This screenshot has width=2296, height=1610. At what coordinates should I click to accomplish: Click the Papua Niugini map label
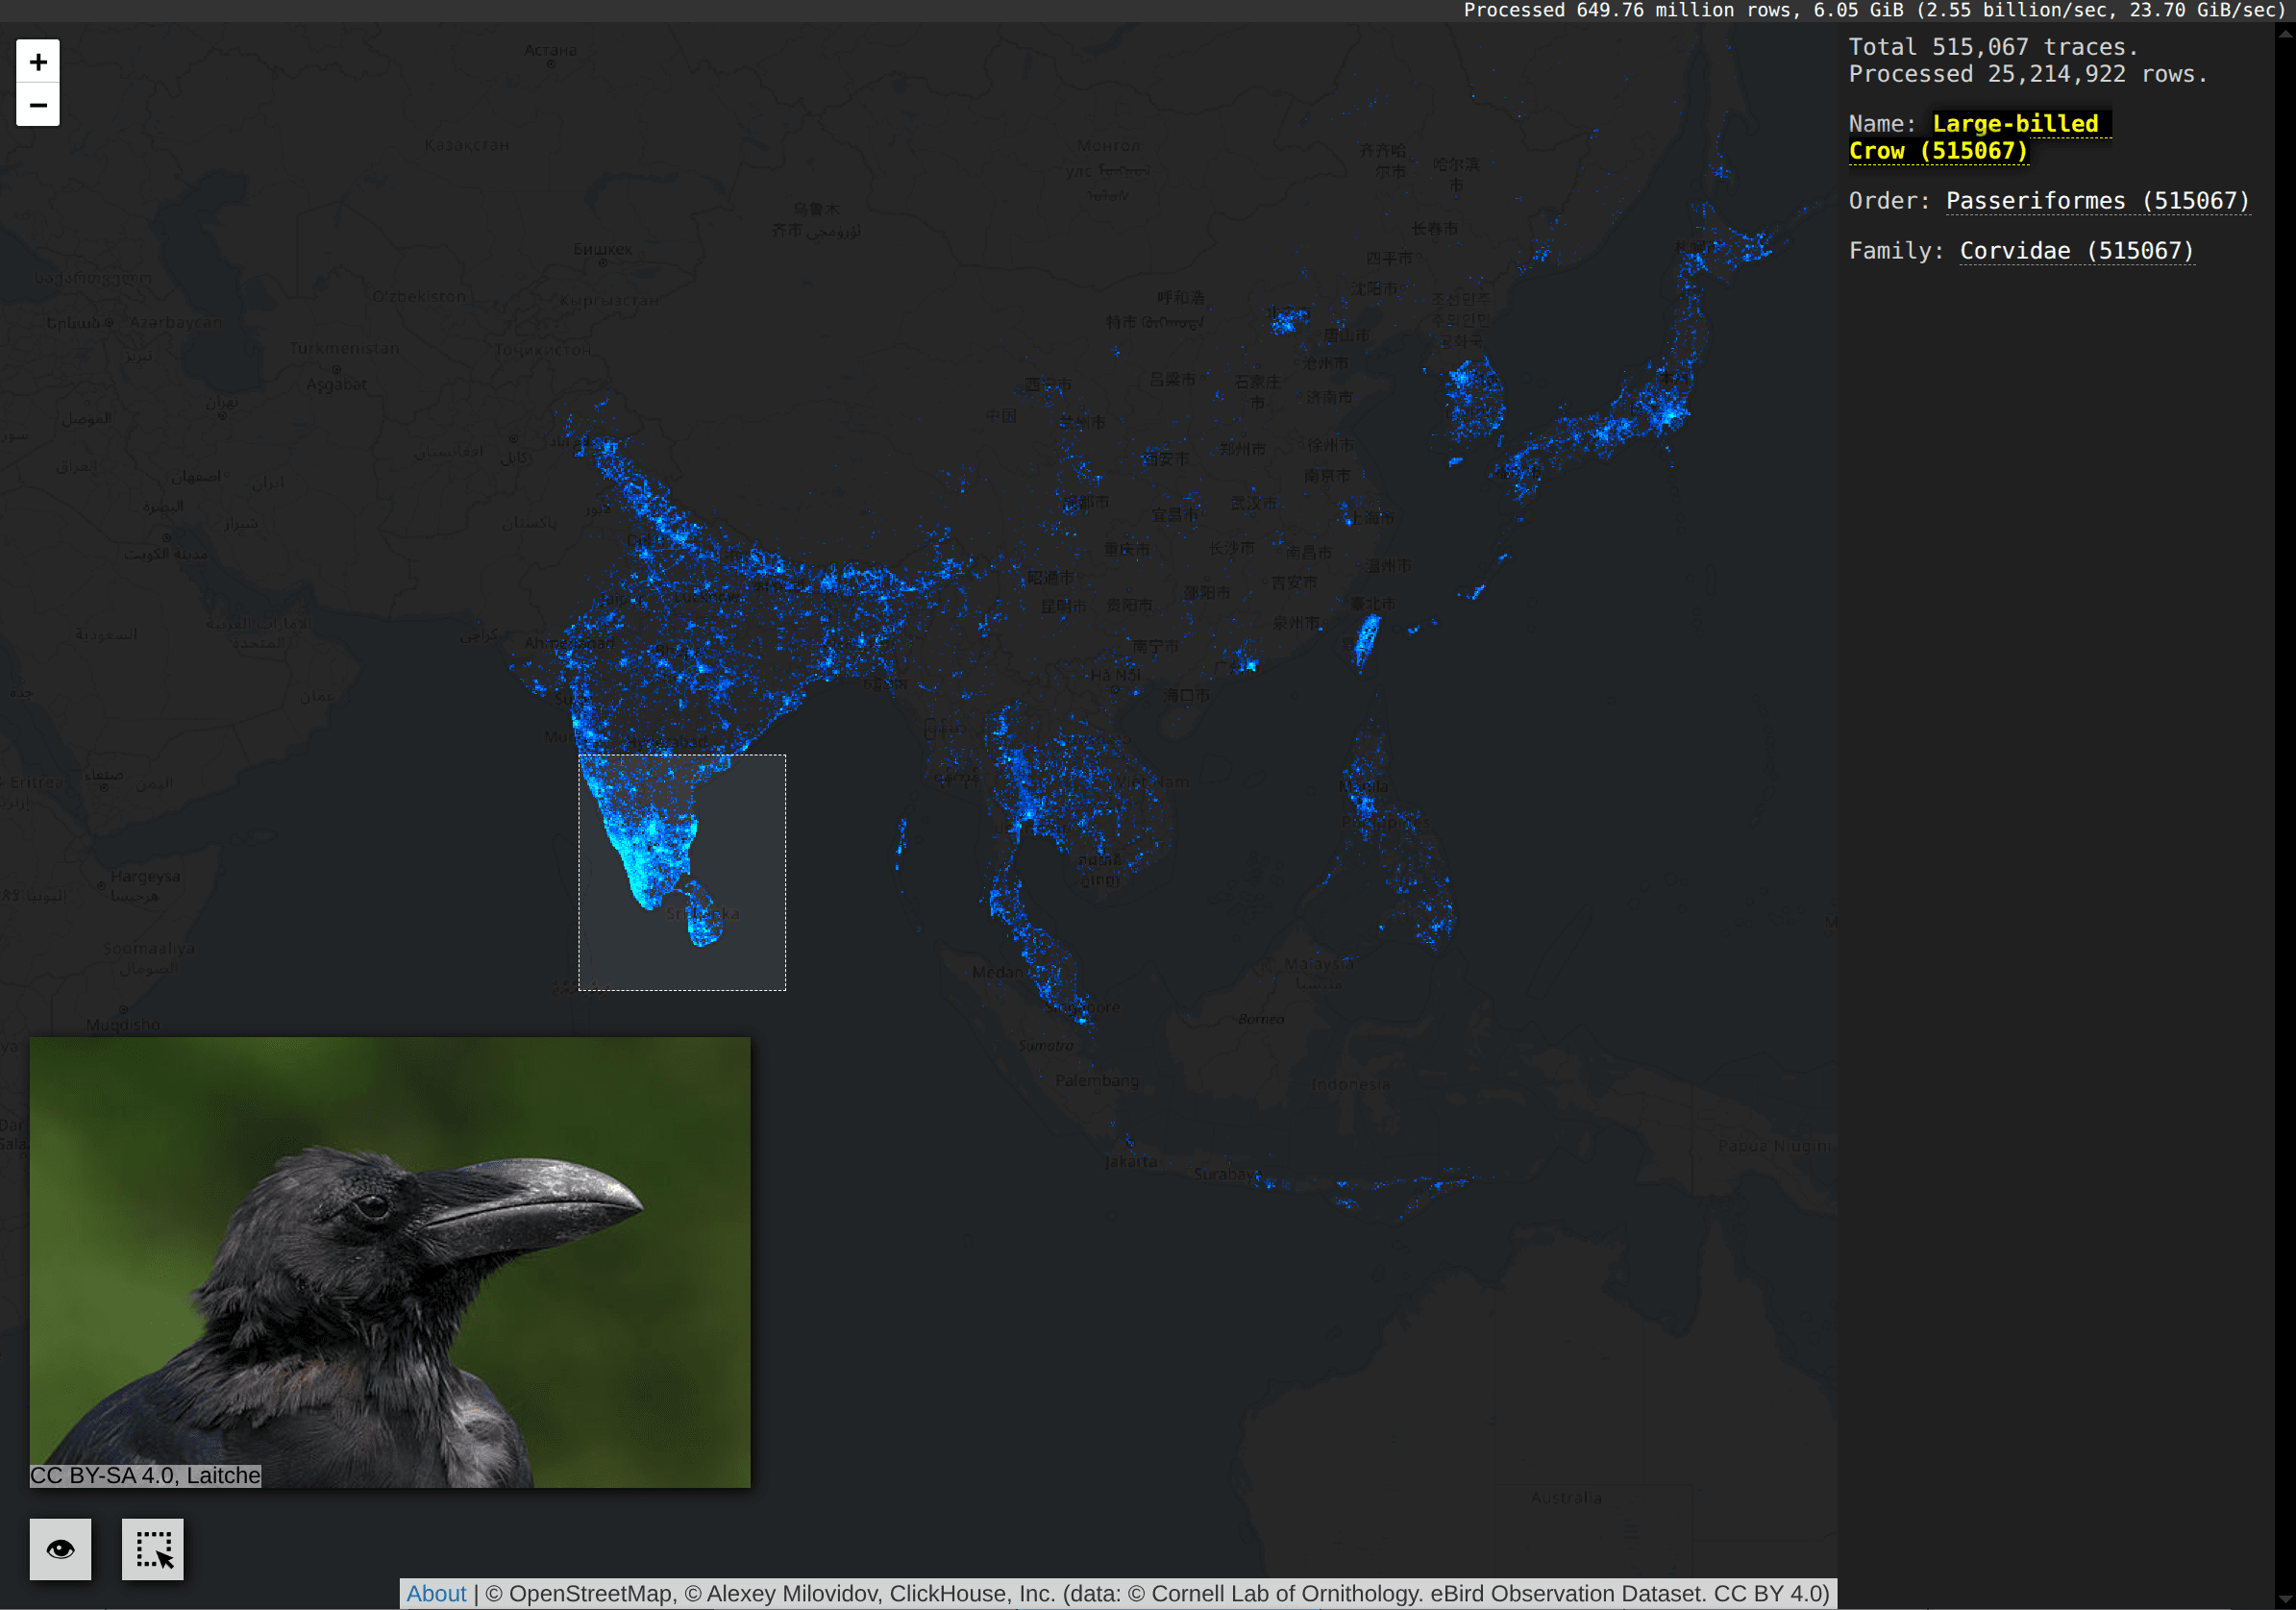coord(1774,1146)
